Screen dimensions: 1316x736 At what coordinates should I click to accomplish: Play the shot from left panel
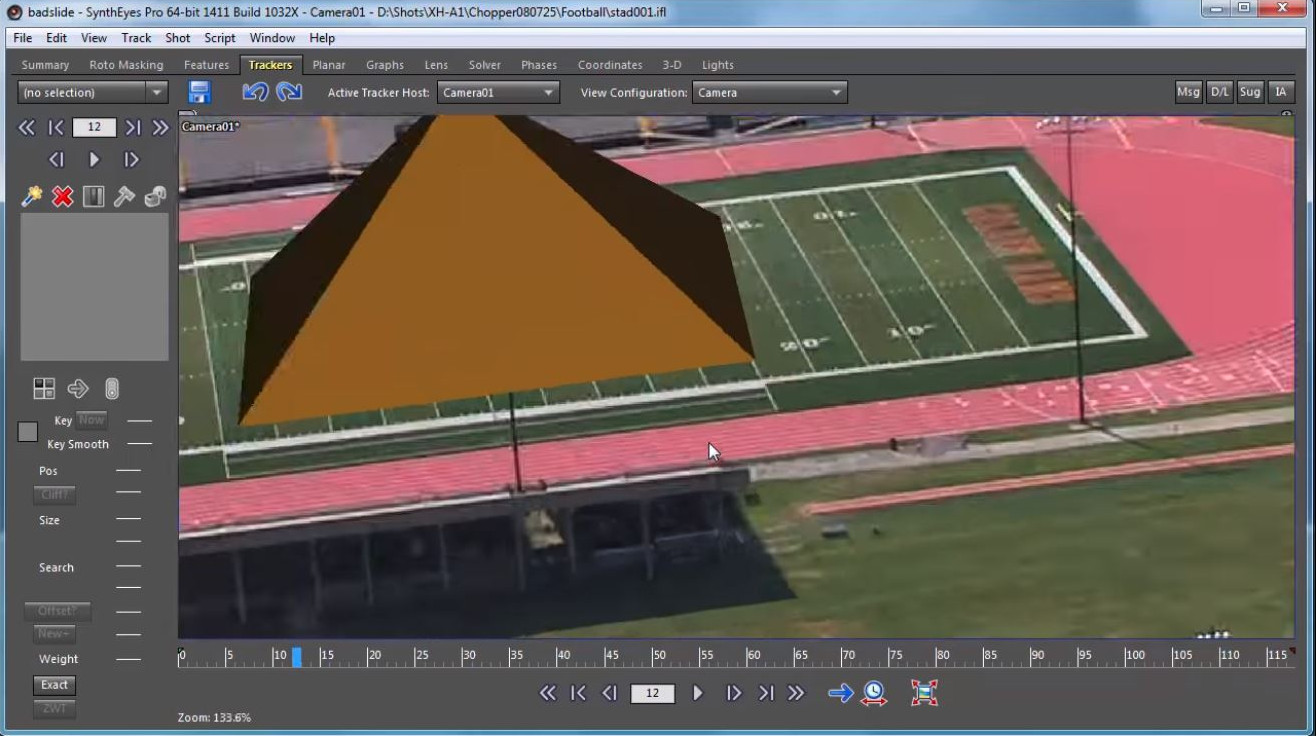94,159
